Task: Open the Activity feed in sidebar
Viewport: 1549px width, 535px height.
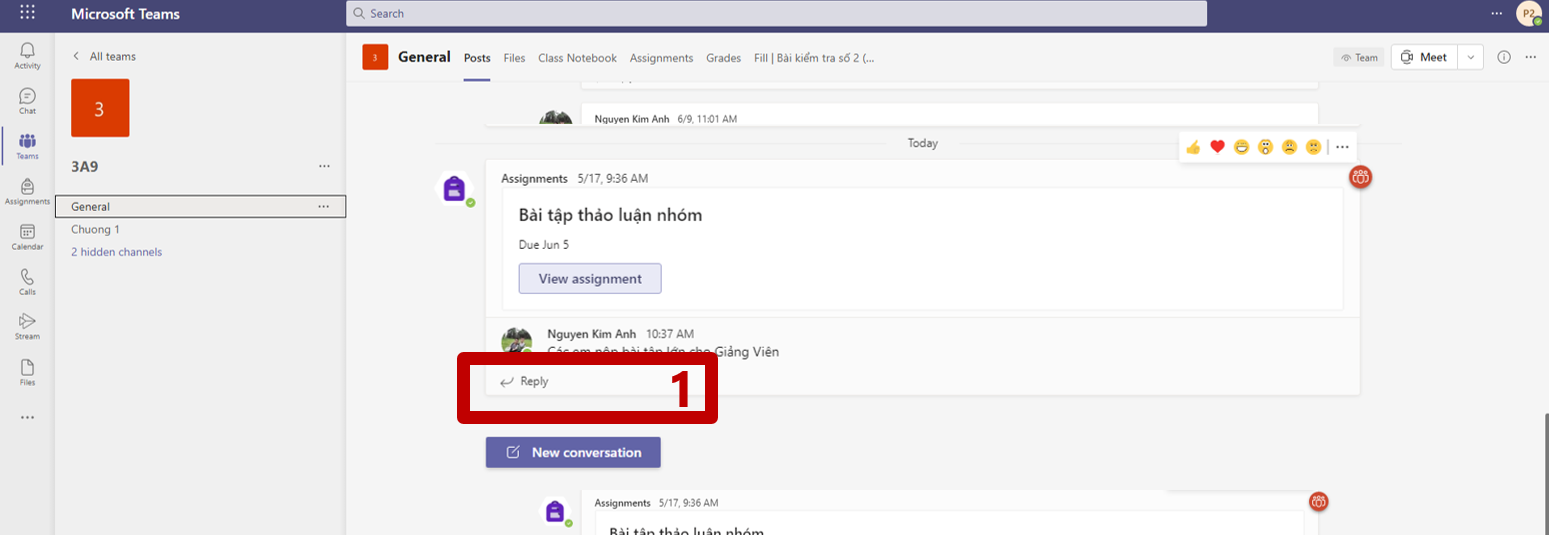Action: coord(27,55)
